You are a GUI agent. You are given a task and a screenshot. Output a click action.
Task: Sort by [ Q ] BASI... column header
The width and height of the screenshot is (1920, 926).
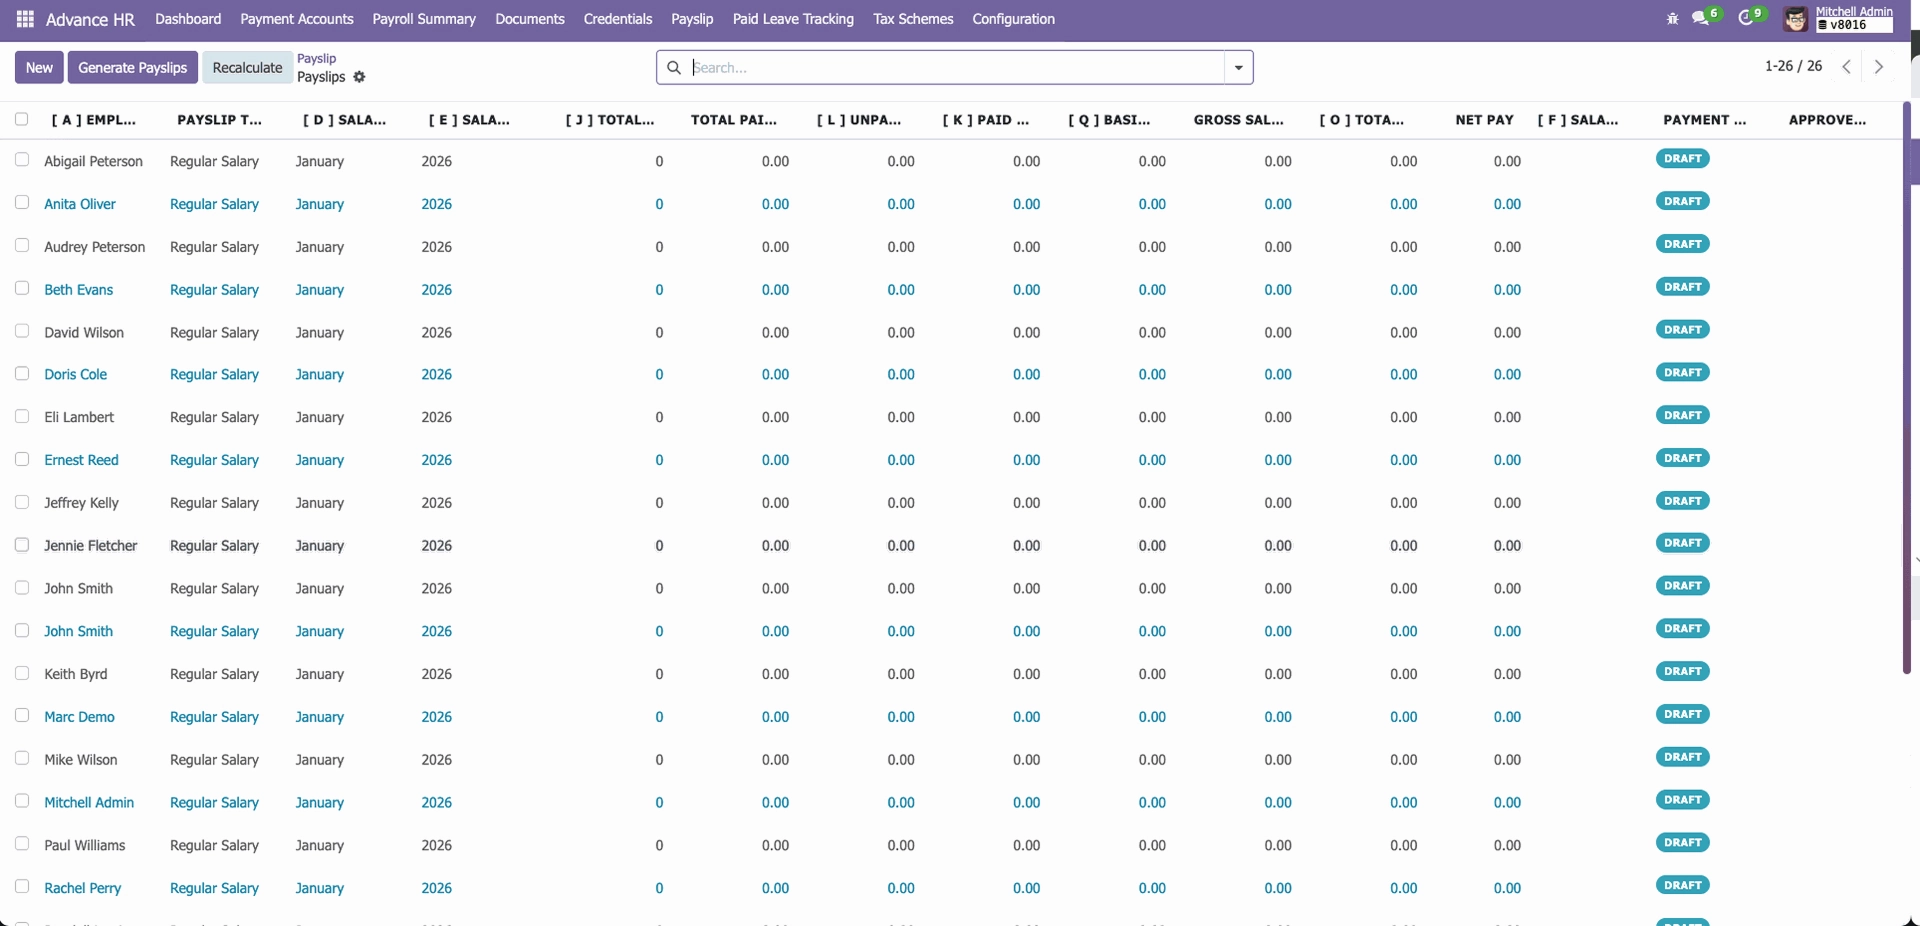tap(1109, 120)
